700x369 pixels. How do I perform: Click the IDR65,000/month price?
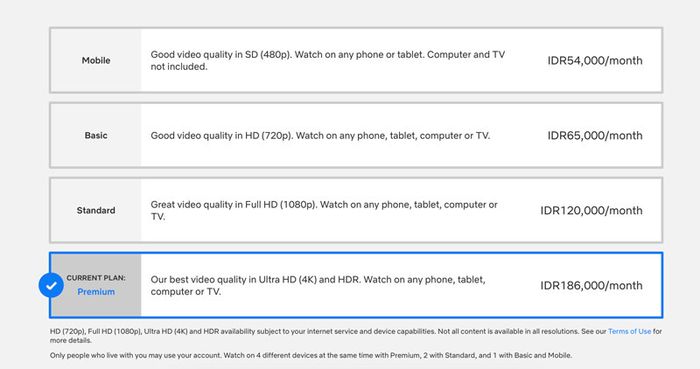pyautogui.click(x=595, y=136)
